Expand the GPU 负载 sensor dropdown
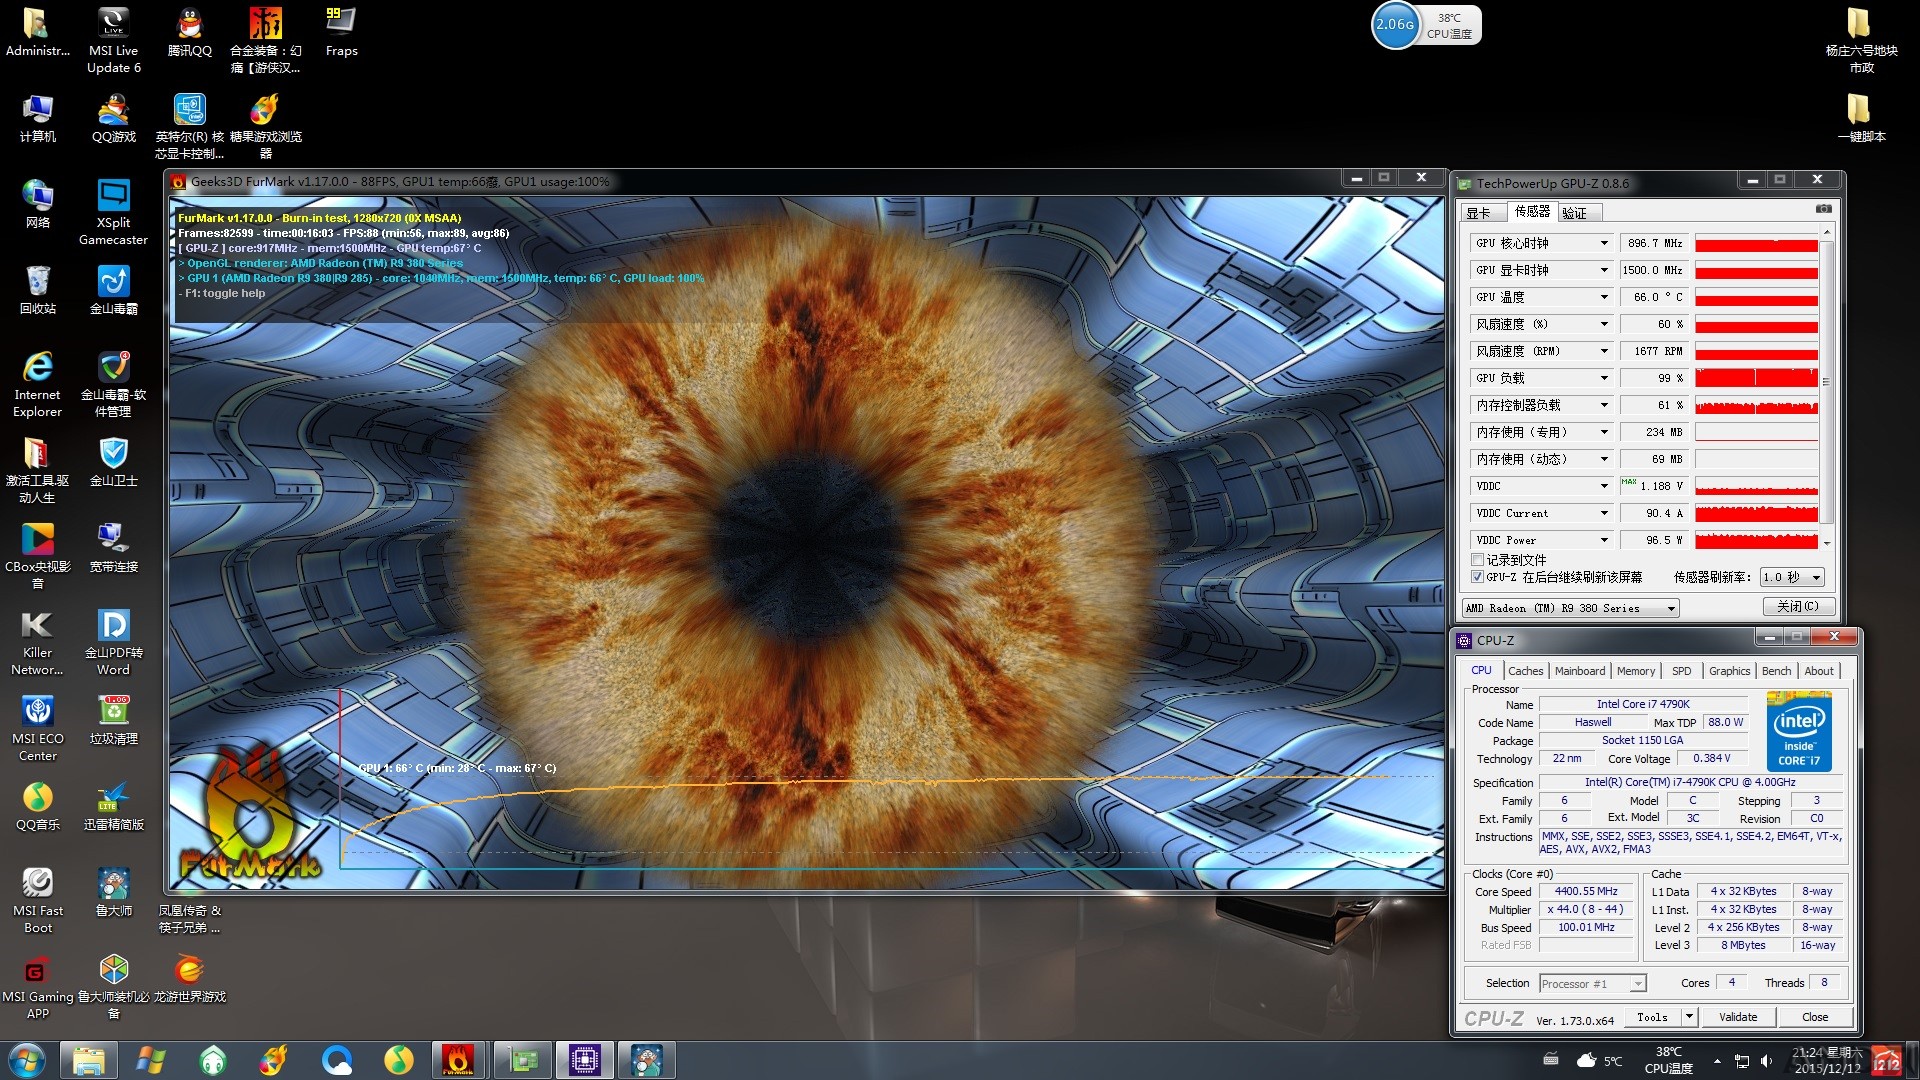 click(1604, 378)
